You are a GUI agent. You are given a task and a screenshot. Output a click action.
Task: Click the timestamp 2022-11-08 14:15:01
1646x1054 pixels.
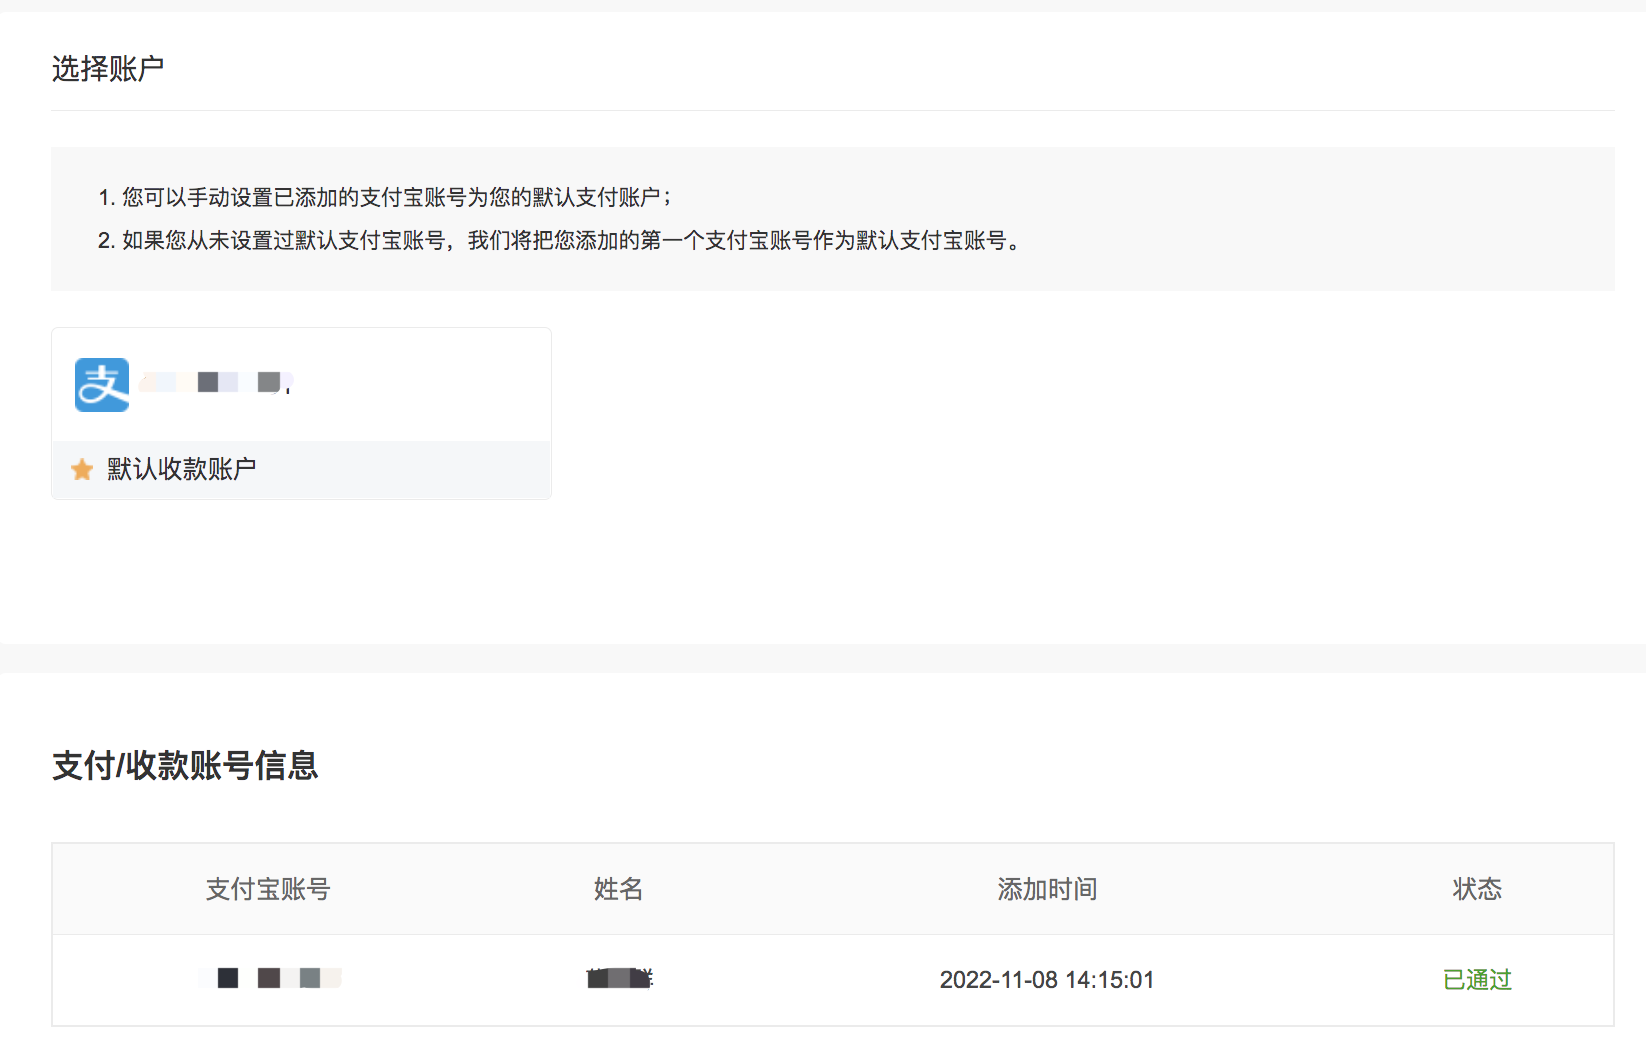click(x=1047, y=980)
